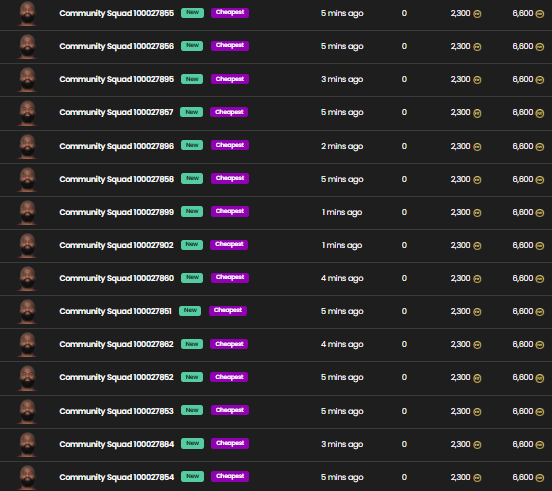Click coin icon beside 2,300 in Squad 100027855 row
The height and width of the screenshot is (491, 552).
click(477, 14)
